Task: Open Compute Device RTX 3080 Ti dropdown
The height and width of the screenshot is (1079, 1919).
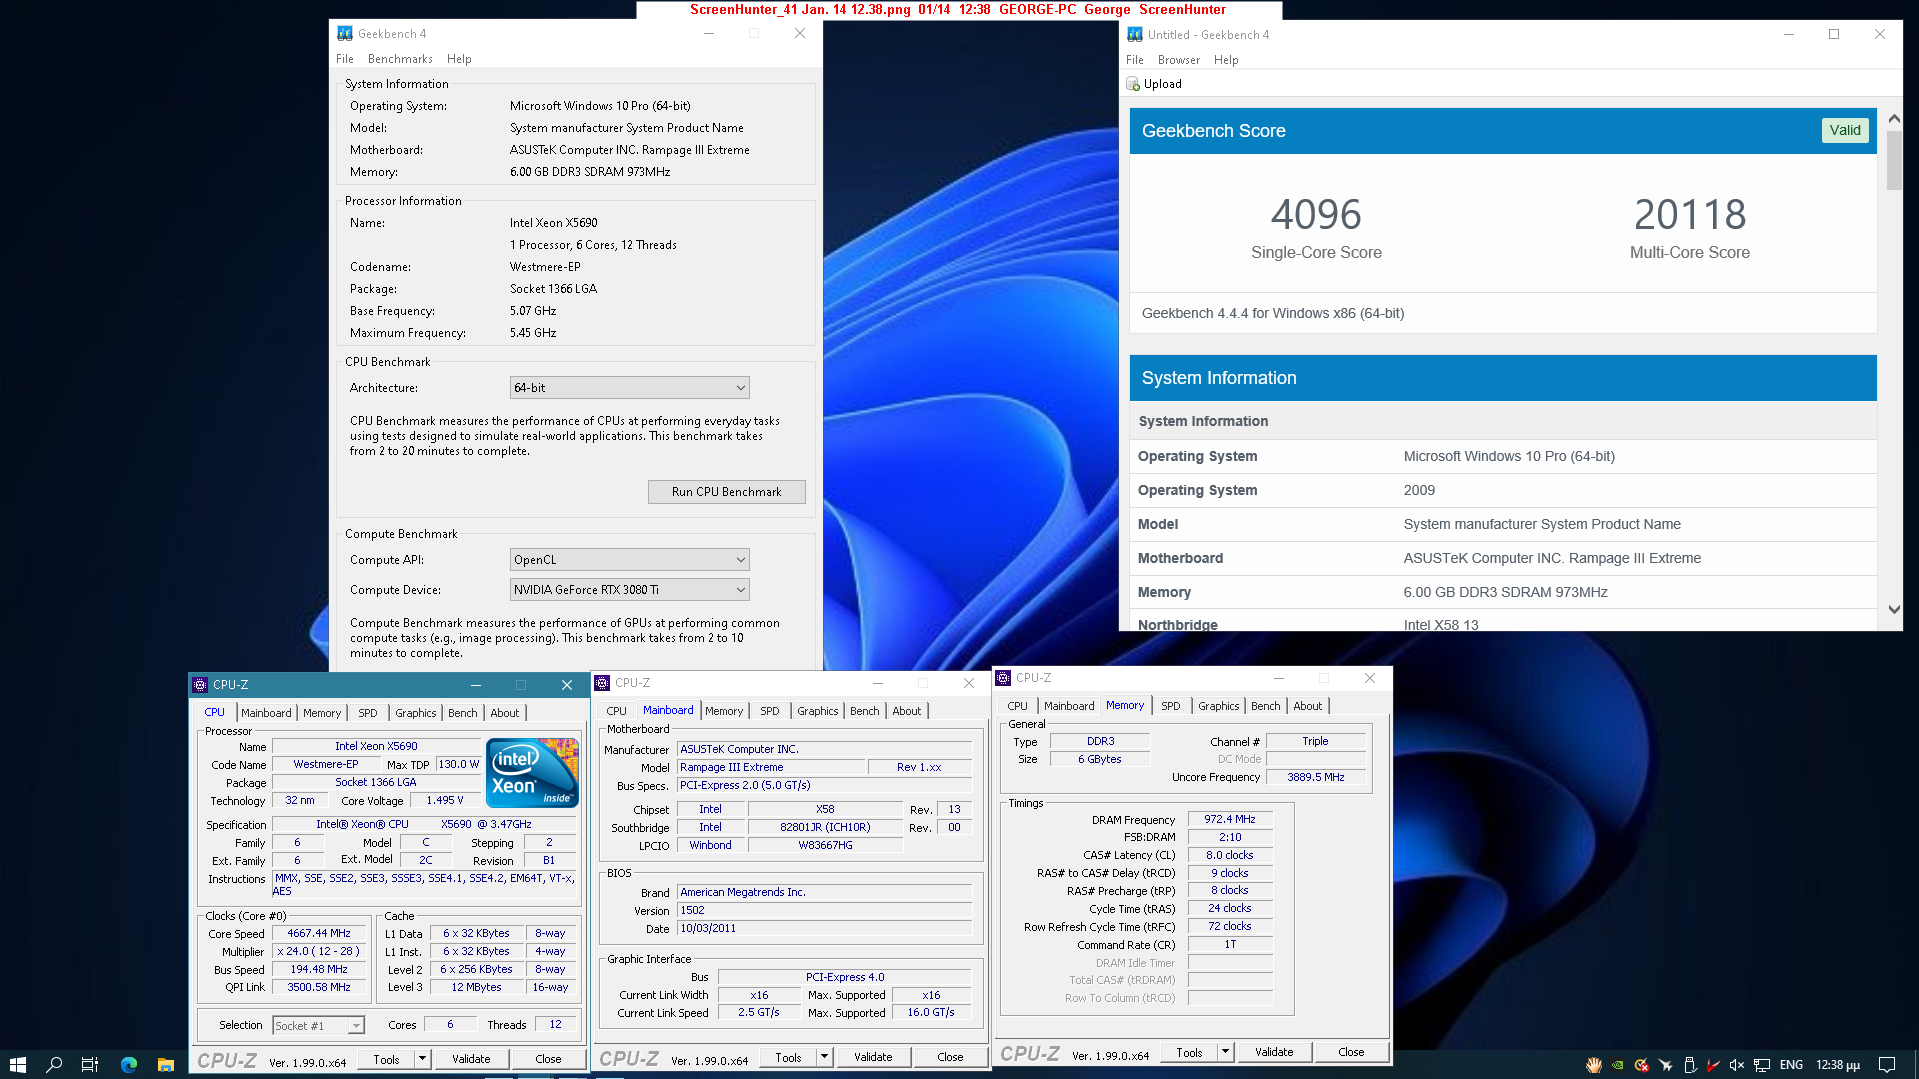Action: pyautogui.click(x=630, y=590)
